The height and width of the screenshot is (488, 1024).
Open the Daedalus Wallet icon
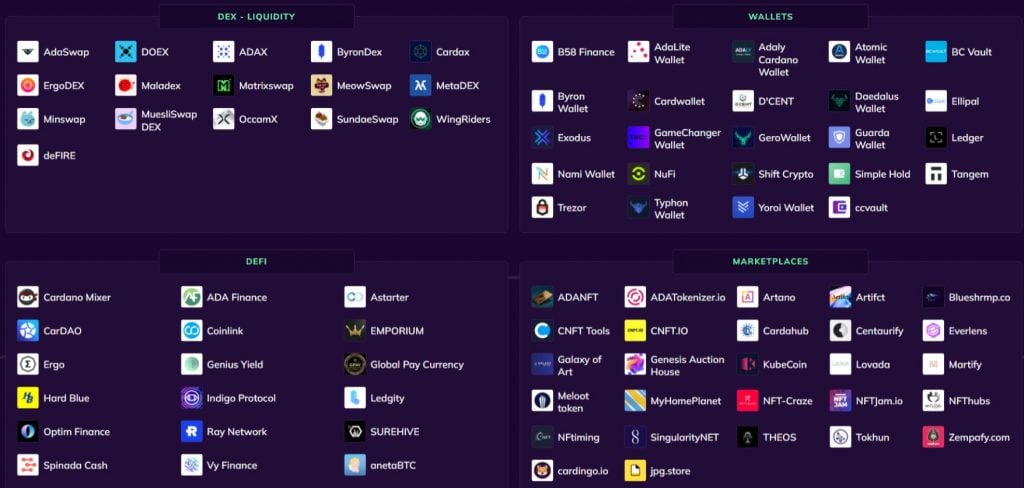(840, 101)
